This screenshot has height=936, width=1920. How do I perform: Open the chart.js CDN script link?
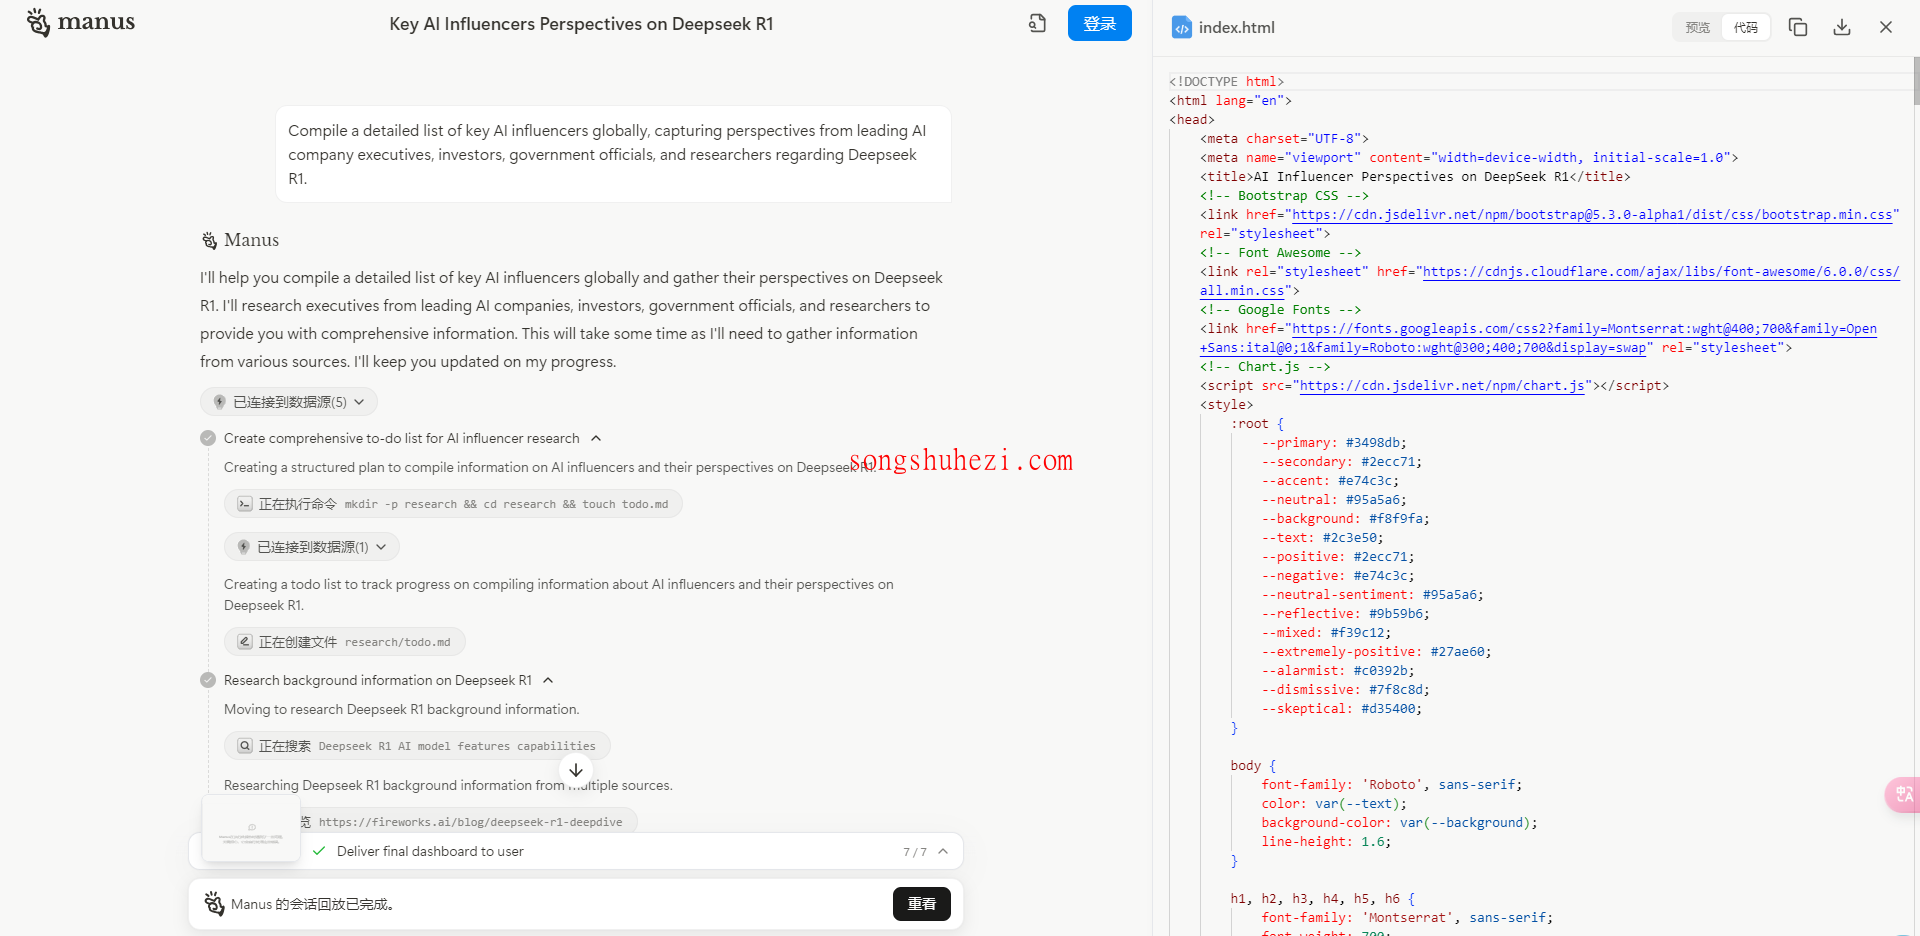pyautogui.click(x=1442, y=386)
